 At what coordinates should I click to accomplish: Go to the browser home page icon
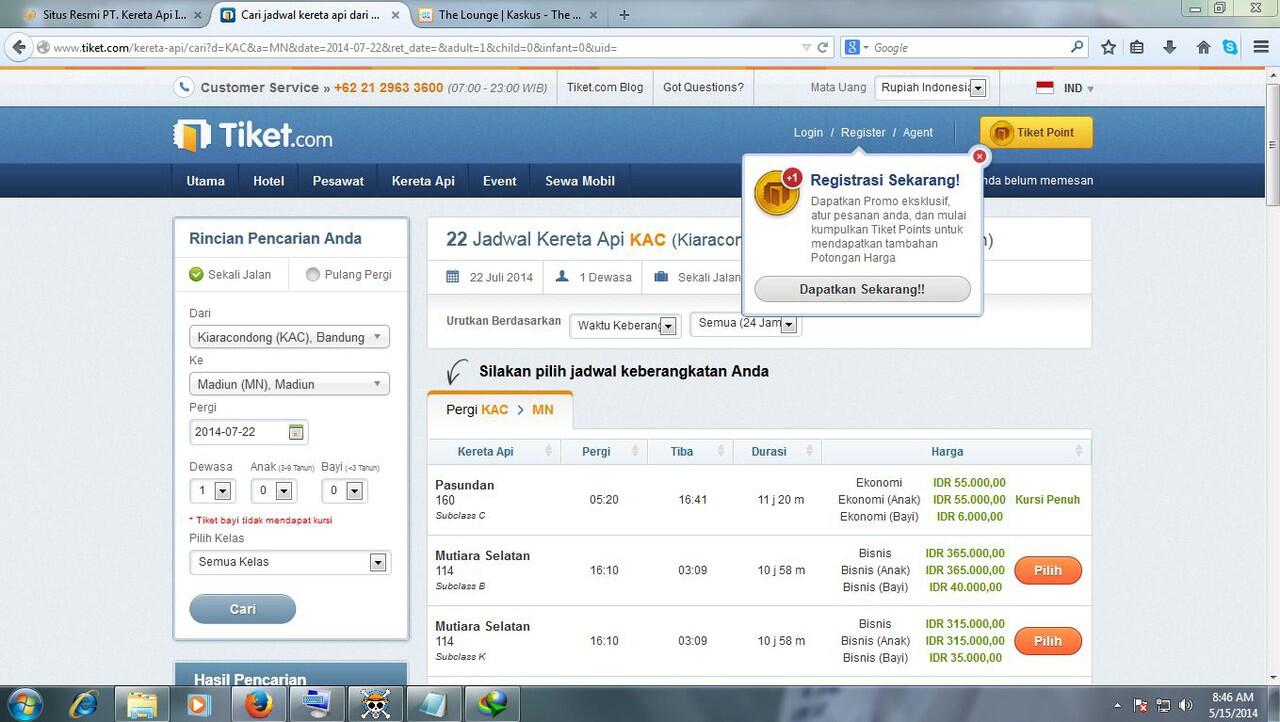(x=1204, y=47)
